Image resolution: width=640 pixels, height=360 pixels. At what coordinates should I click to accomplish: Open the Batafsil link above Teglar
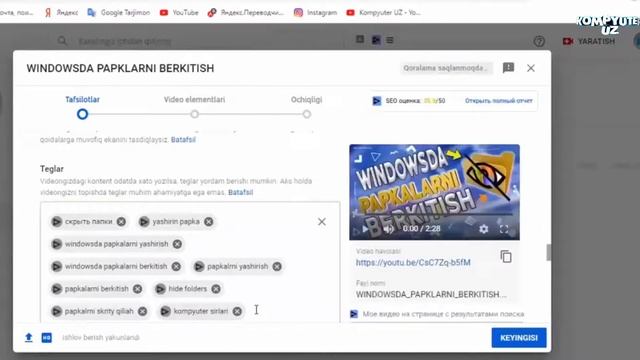pos(183,140)
